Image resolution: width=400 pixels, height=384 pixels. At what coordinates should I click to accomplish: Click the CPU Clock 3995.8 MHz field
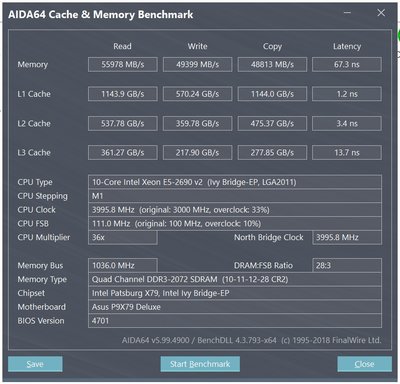pos(235,210)
